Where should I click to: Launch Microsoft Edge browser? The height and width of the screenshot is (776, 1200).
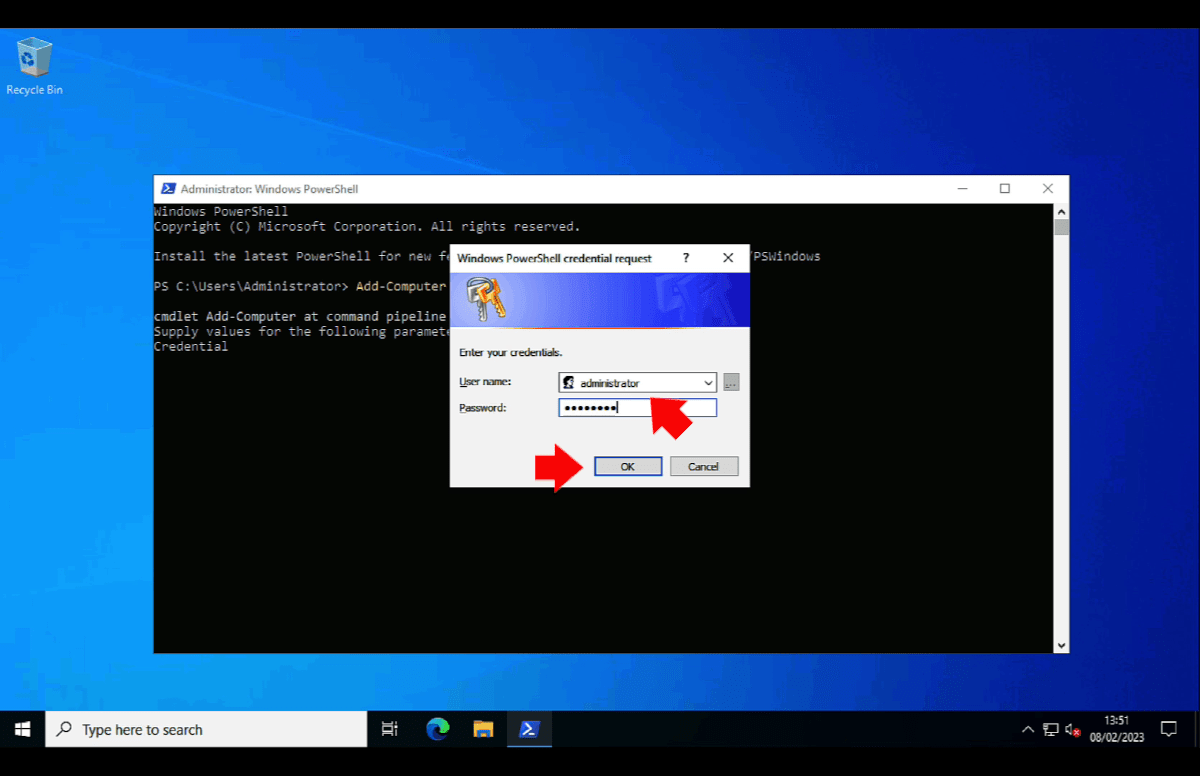point(437,729)
